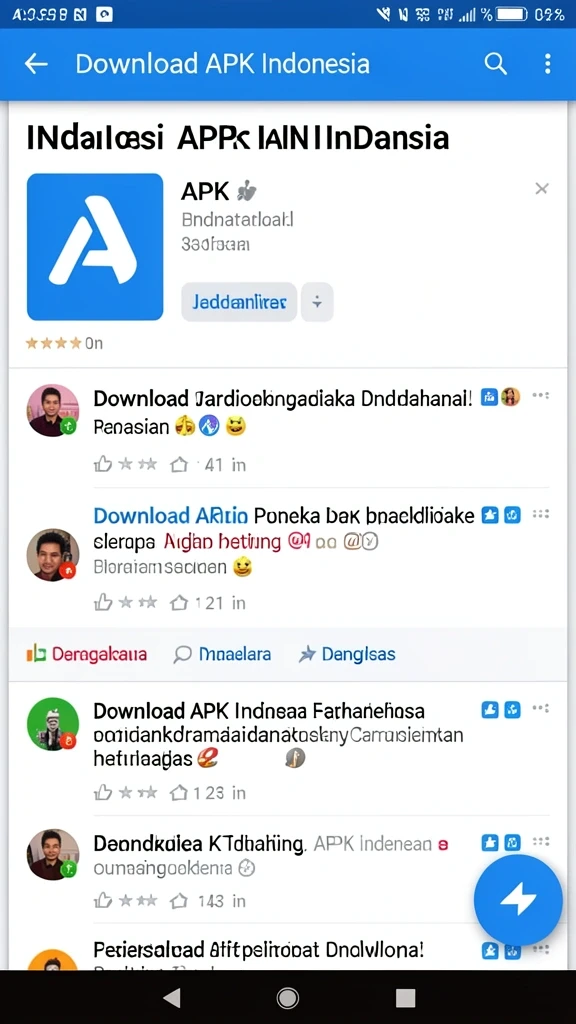Open options dots on first post
This screenshot has width=576, height=1024.
click(541, 396)
